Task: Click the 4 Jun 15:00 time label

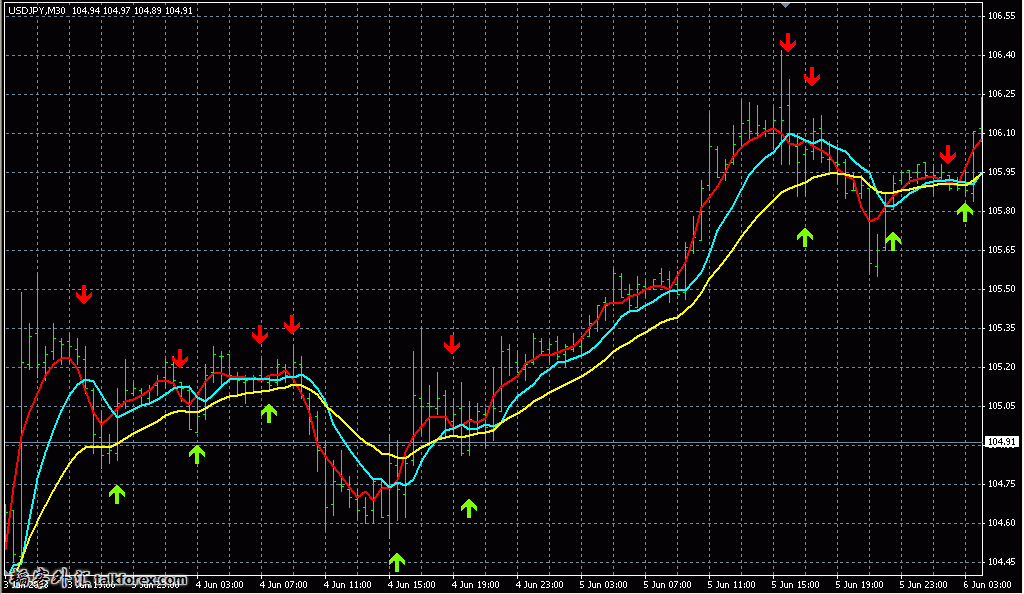Action: tap(411, 584)
